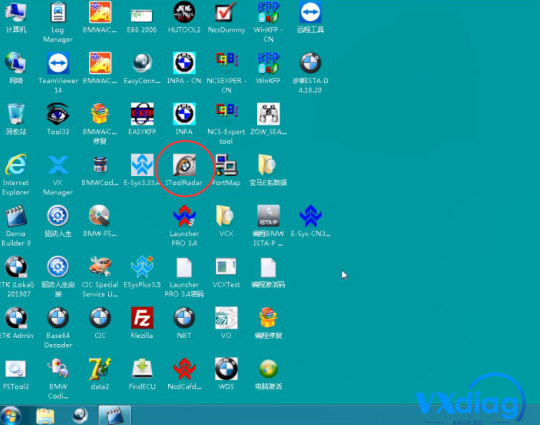Viewport: 540px width, 425px height.
Task: Click the VCXTest icon
Action: point(226,267)
